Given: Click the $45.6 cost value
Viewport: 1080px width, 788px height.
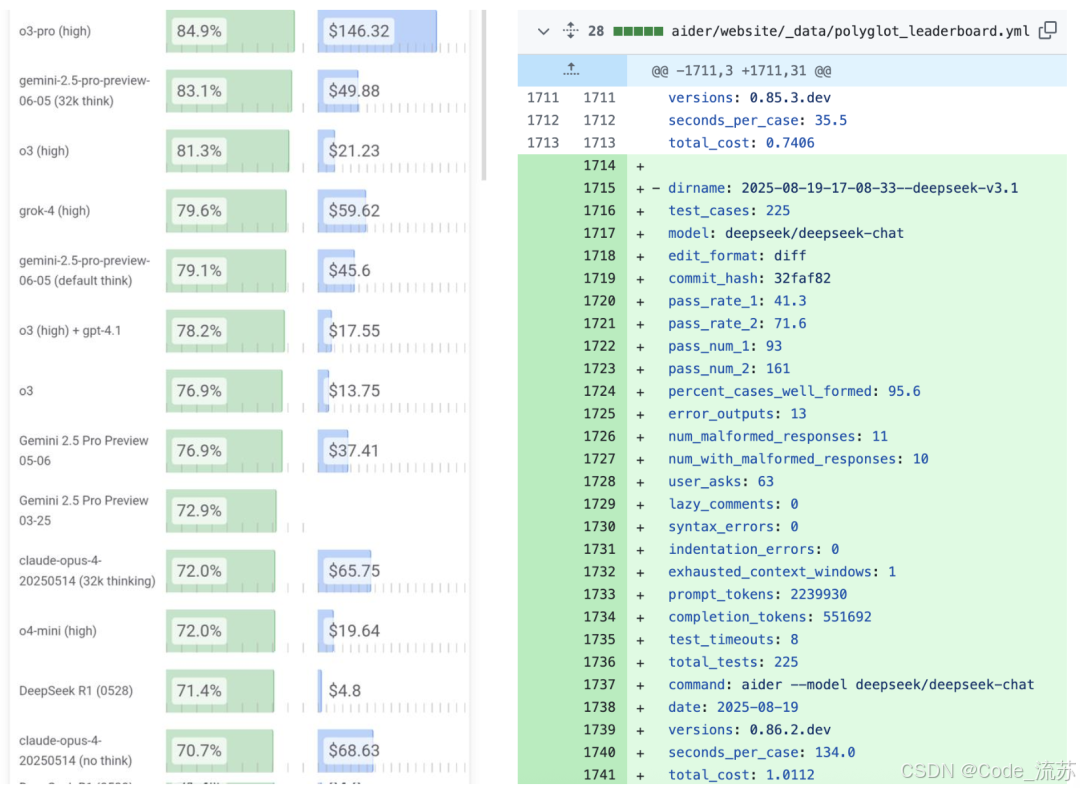Looking at the screenshot, I should coord(349,271).
